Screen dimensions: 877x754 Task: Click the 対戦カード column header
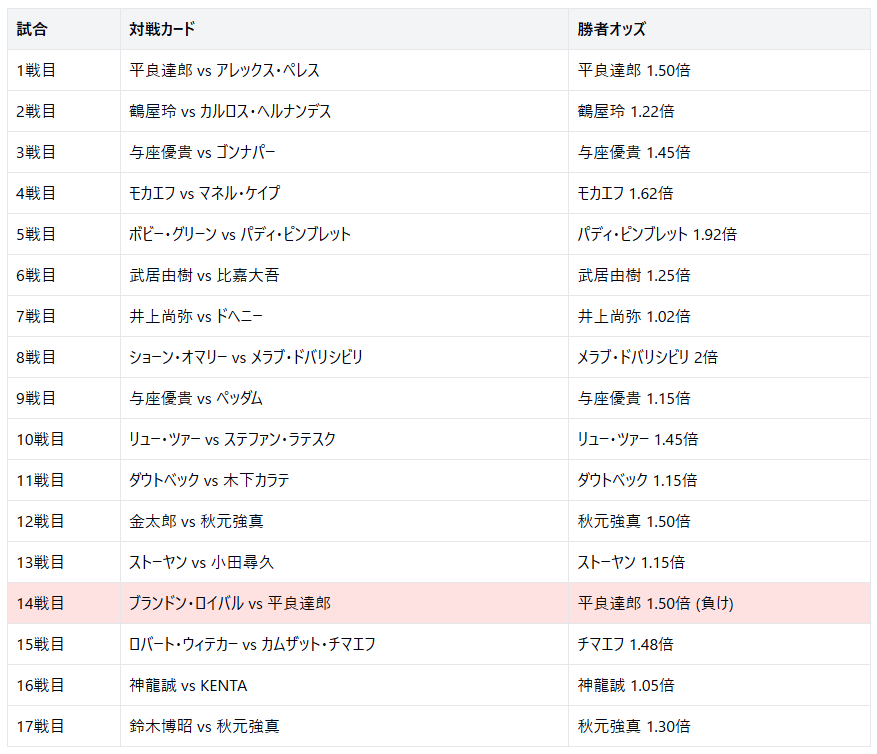tap(162, 29)
